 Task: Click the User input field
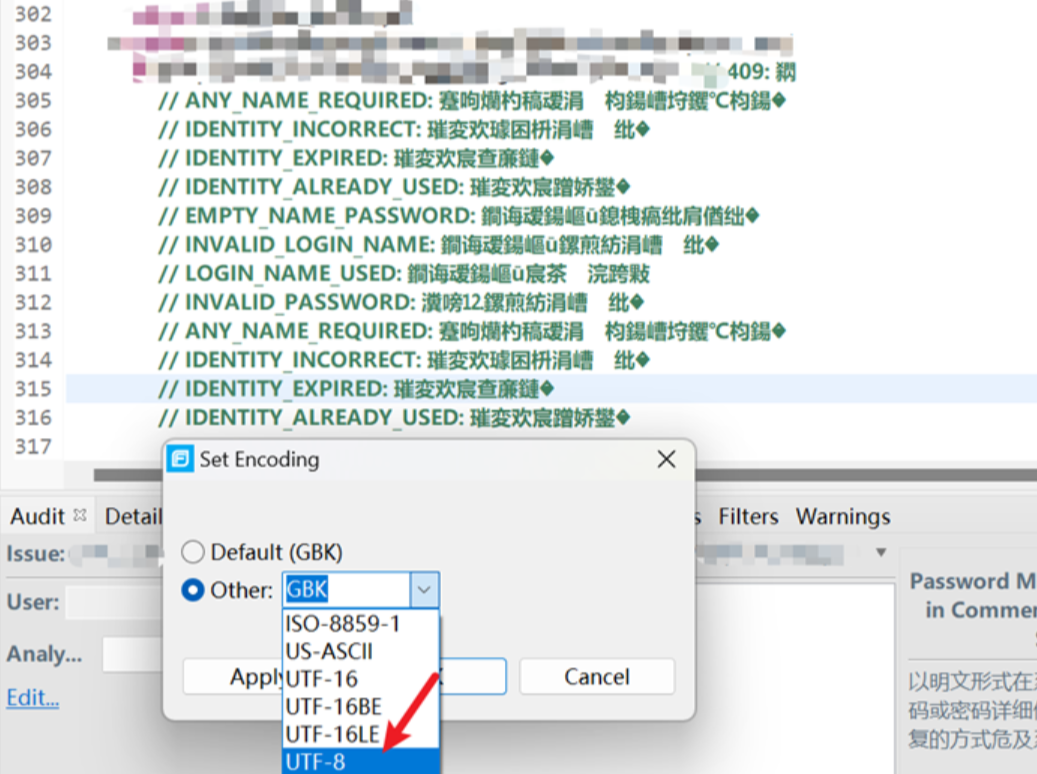click(x=114, y=603)
